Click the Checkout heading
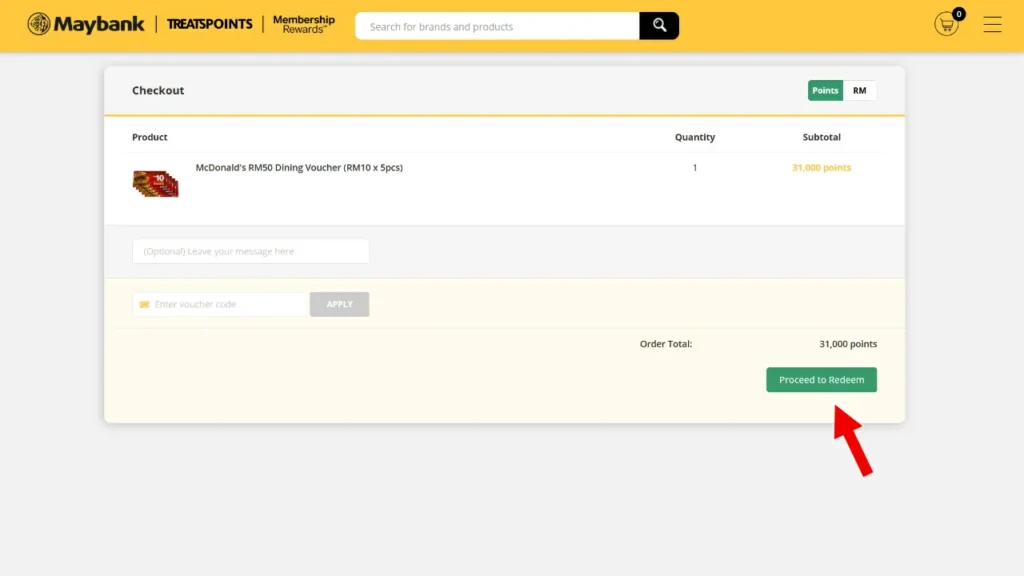Image resolution: width=1024 pixels, height=576 pixels. (158, 91)
